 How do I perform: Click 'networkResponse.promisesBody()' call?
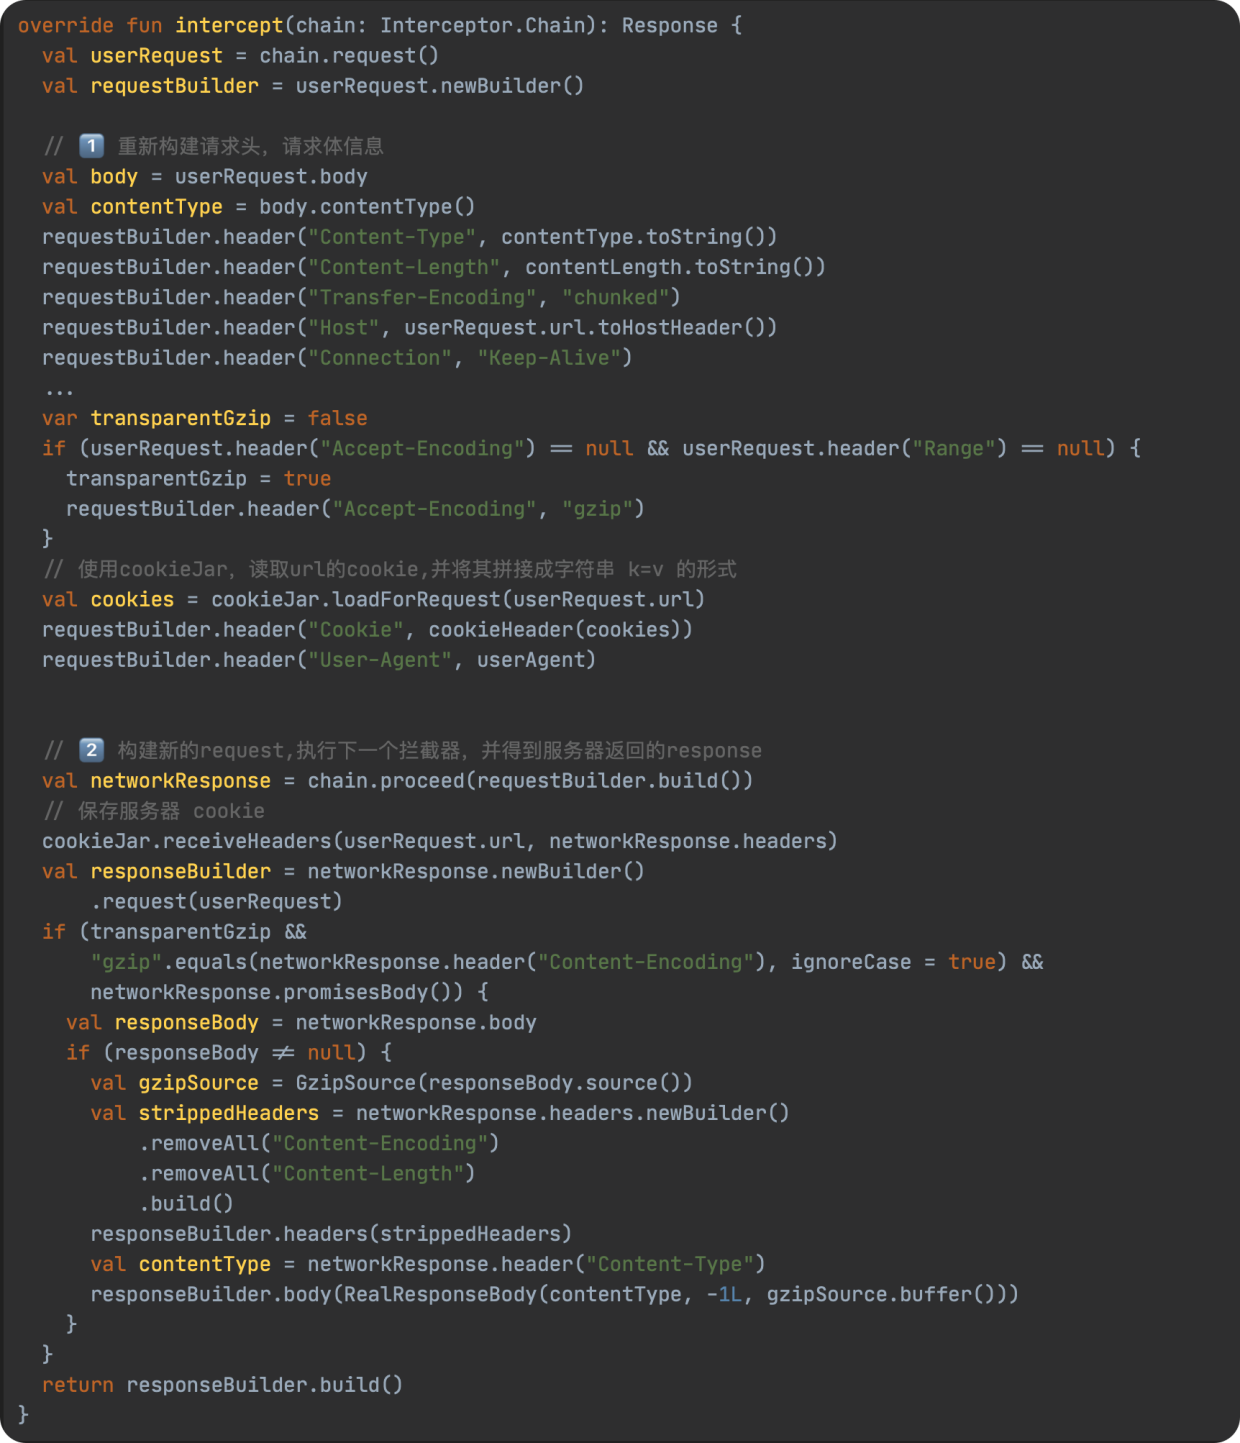[x=277, y=992]
